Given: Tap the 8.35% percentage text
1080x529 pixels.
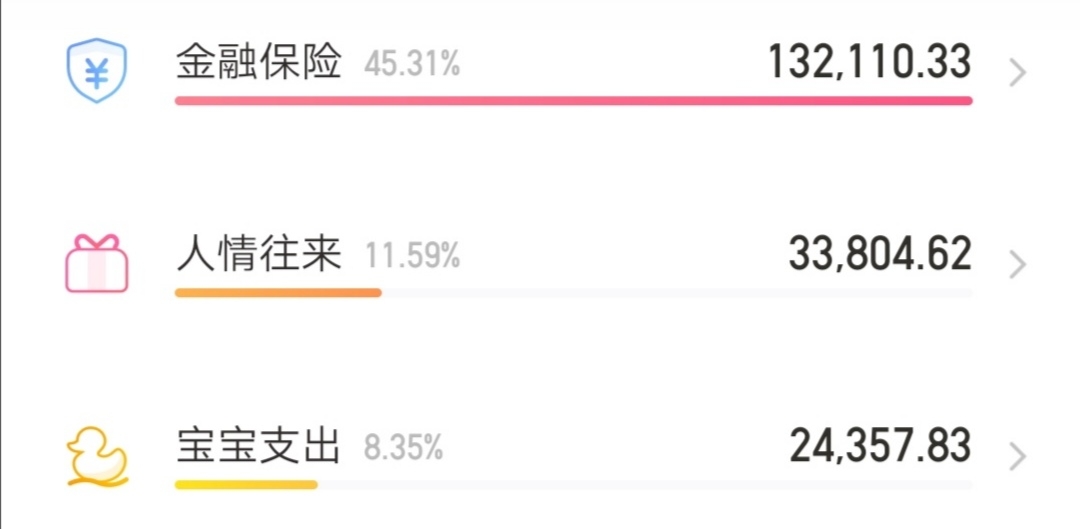Looking at the screenshot, I should click(404, 448).
